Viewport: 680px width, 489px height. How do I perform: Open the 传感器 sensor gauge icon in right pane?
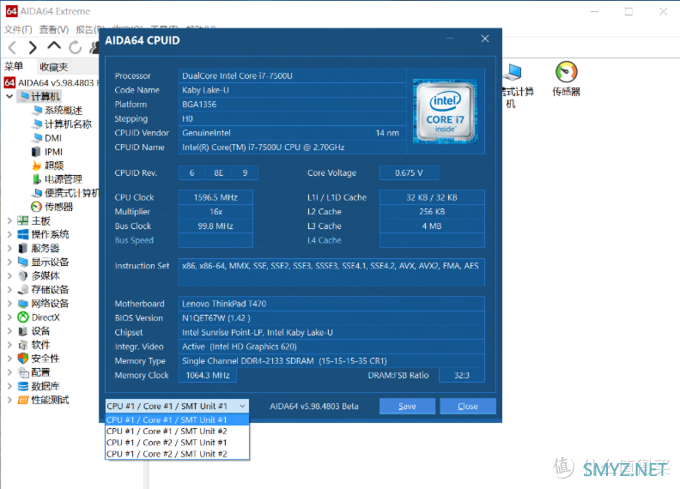pyautogui.click(x=566, y=72)
